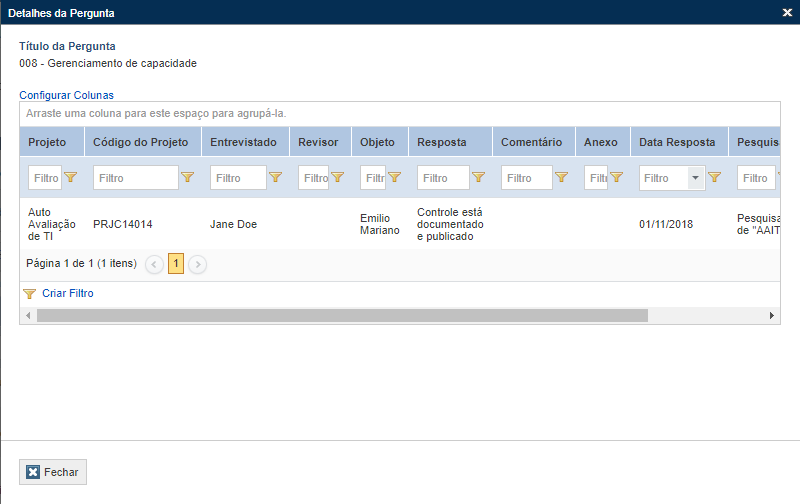Focus the Resposta filter input
The height and width of the screenshot is (504, 800).
click(x=443, y=178)
